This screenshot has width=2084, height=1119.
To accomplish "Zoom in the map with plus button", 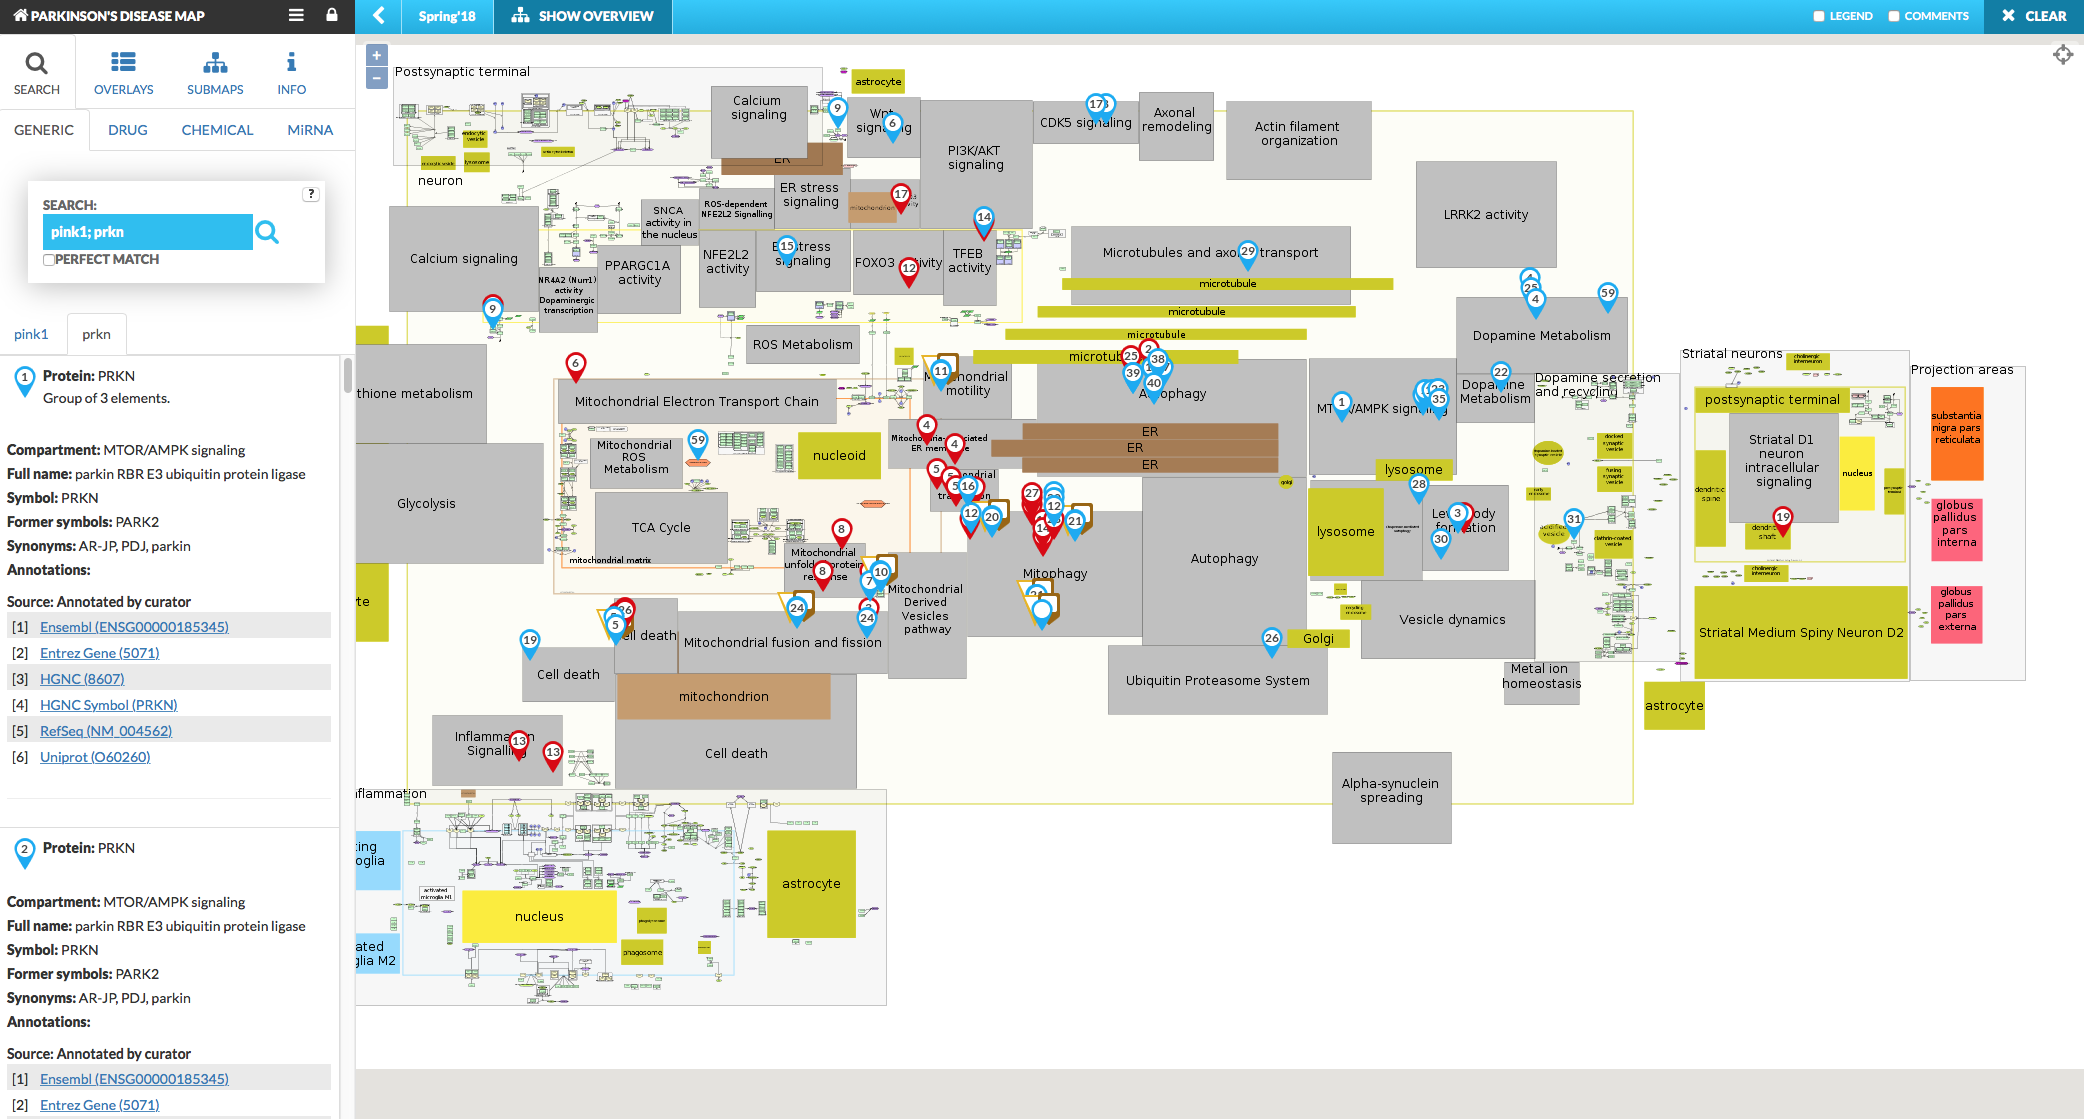I will point(377,56).
